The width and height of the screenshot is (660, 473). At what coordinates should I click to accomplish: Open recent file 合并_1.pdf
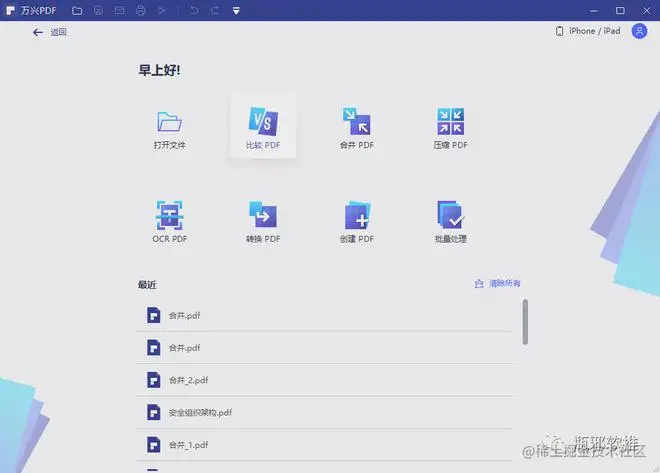324,445
